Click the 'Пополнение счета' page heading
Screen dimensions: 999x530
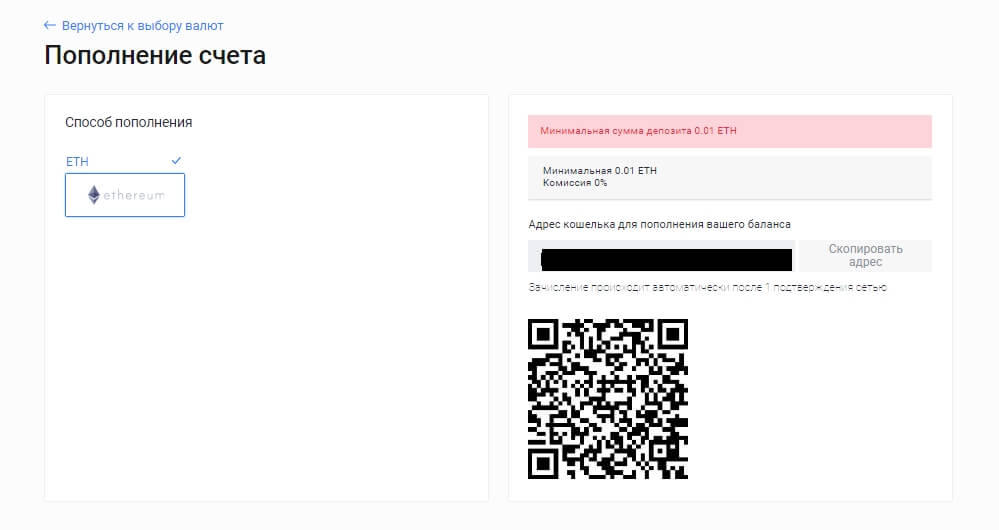pyautogui.click(x=155, y=55)
